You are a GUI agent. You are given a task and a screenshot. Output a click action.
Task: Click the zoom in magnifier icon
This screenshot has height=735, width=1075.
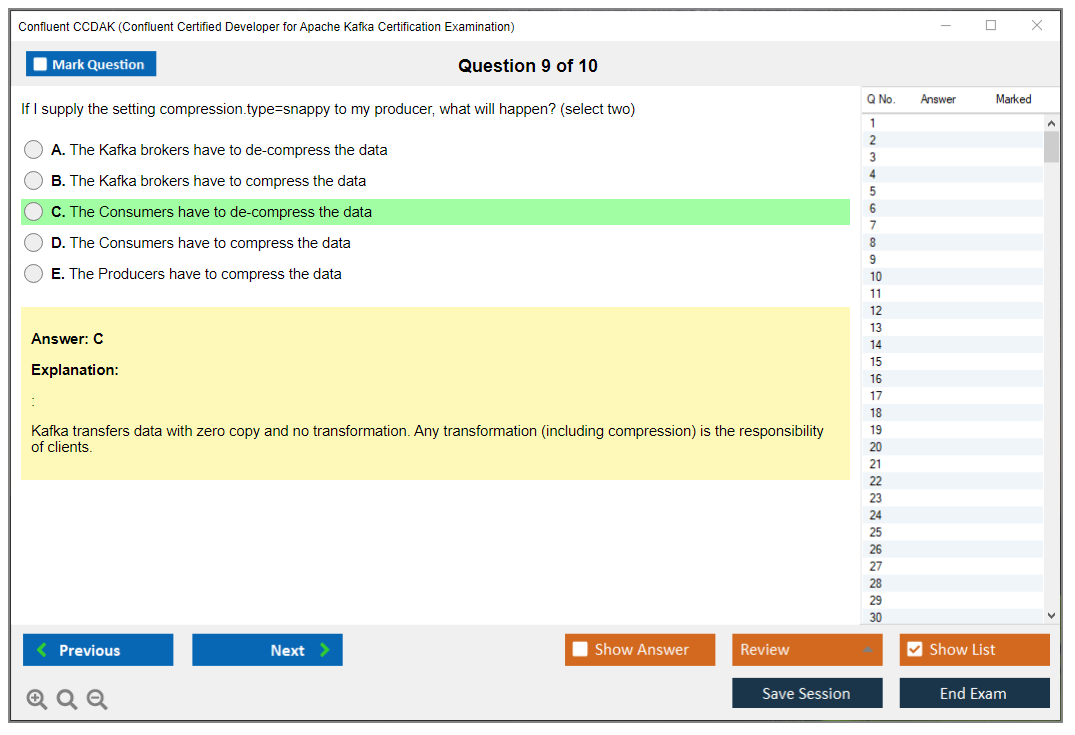[x=37, y=699]
